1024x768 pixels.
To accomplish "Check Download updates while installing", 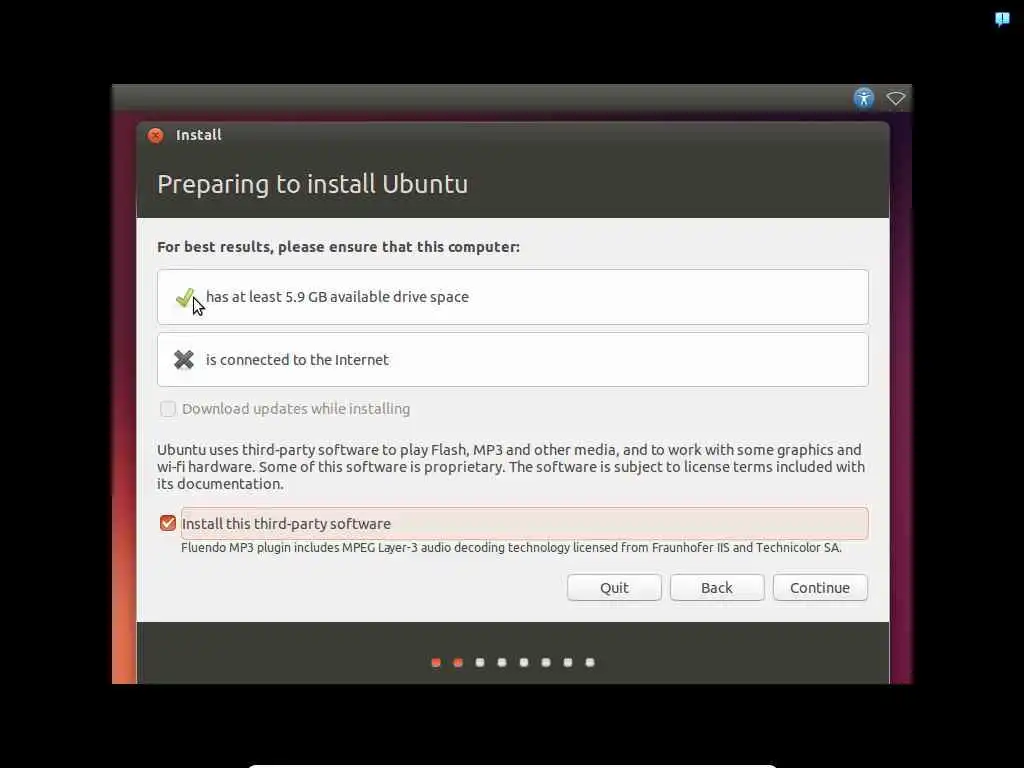I will (x=168, y=409).
